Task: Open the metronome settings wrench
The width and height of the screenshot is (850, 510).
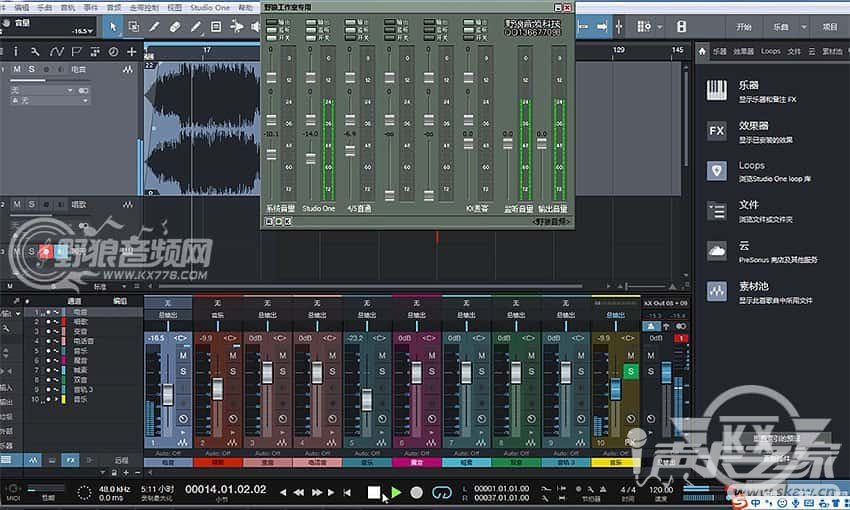Action: [590, 489]
